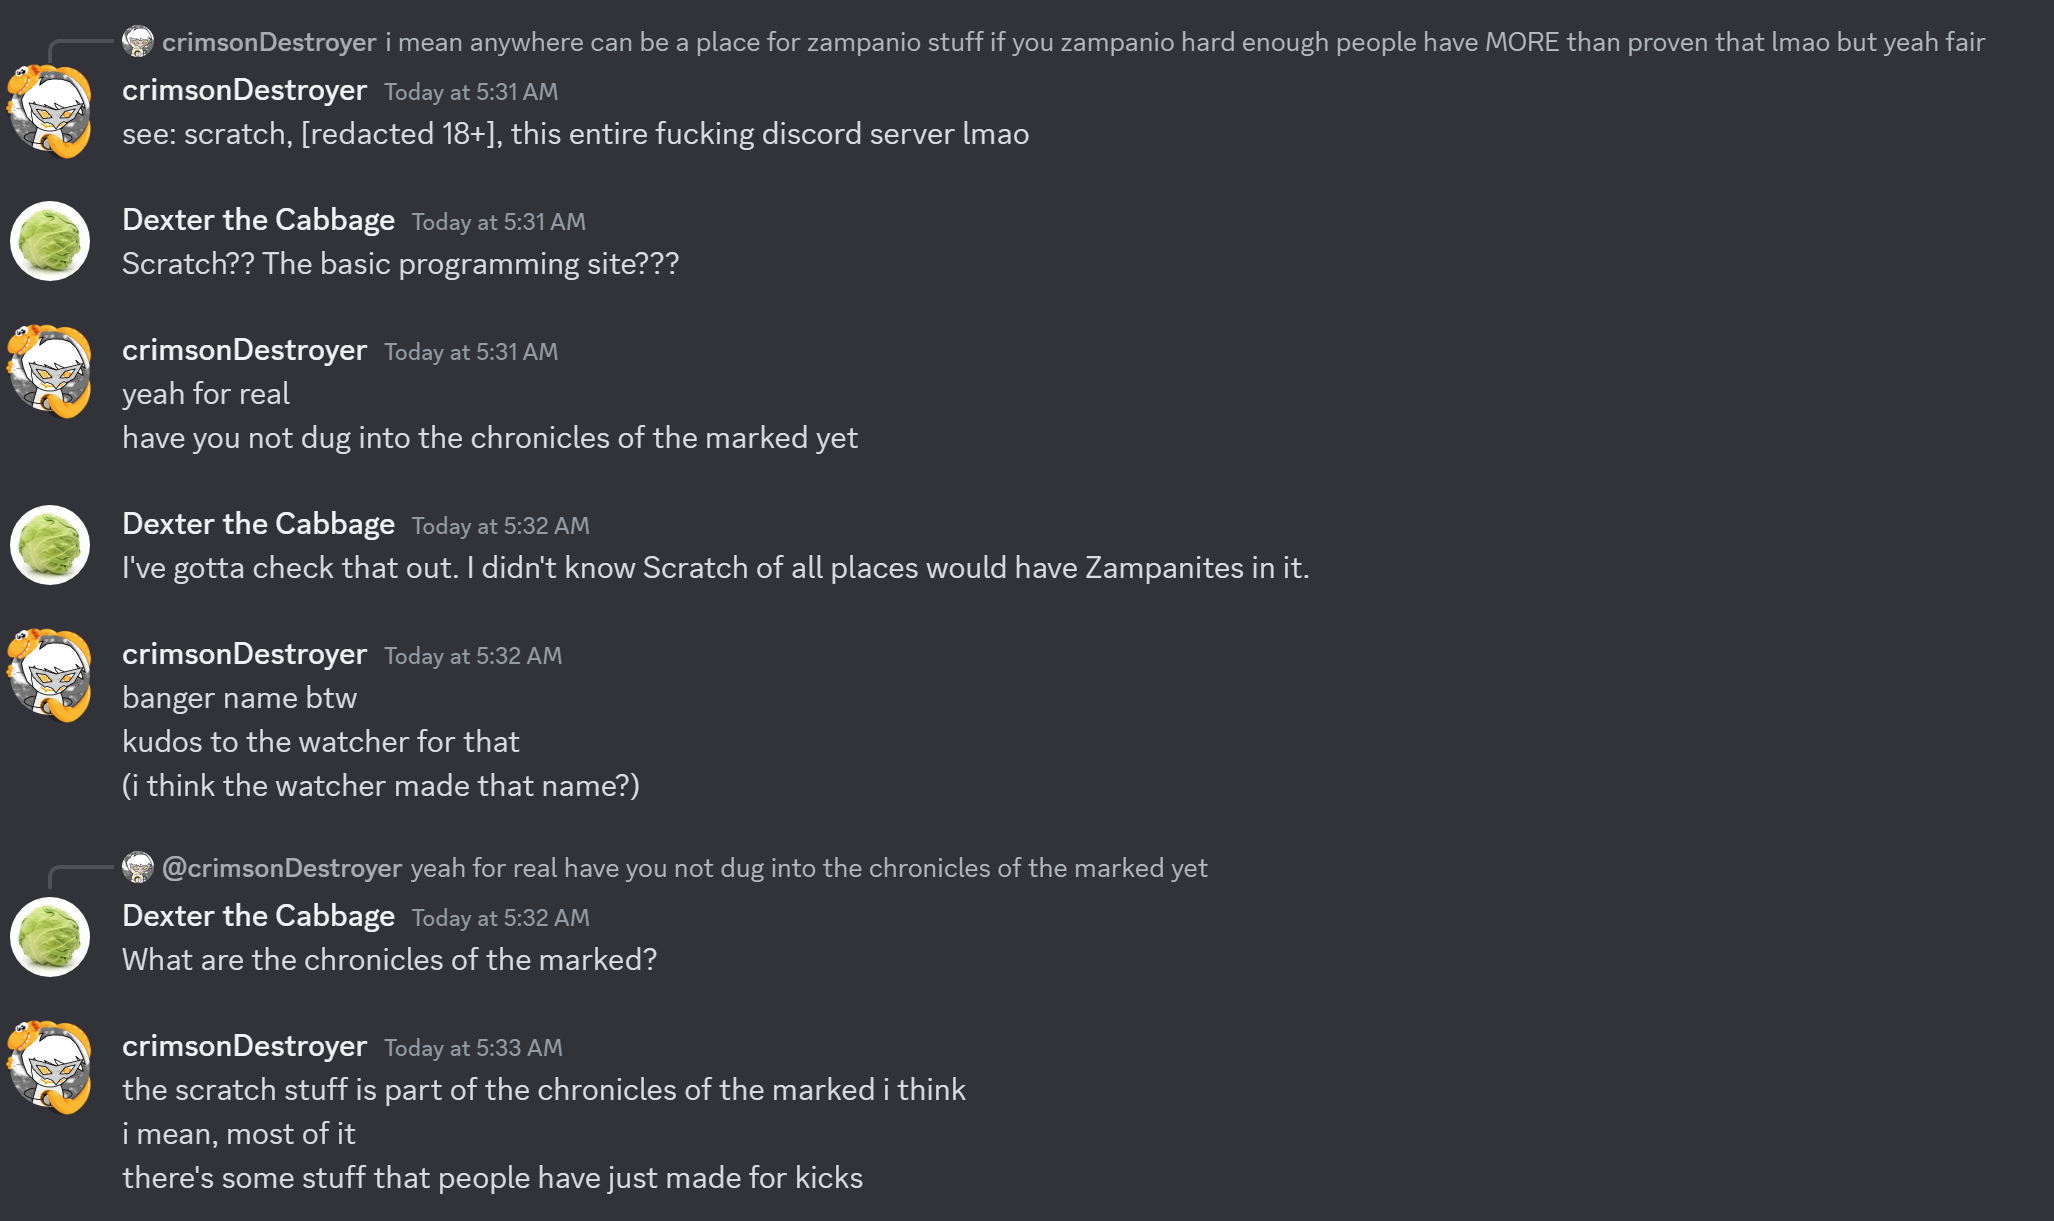2054x1221 pixels.
Task: Click the message "kudos to the watcher for that"
Action: 320,742
